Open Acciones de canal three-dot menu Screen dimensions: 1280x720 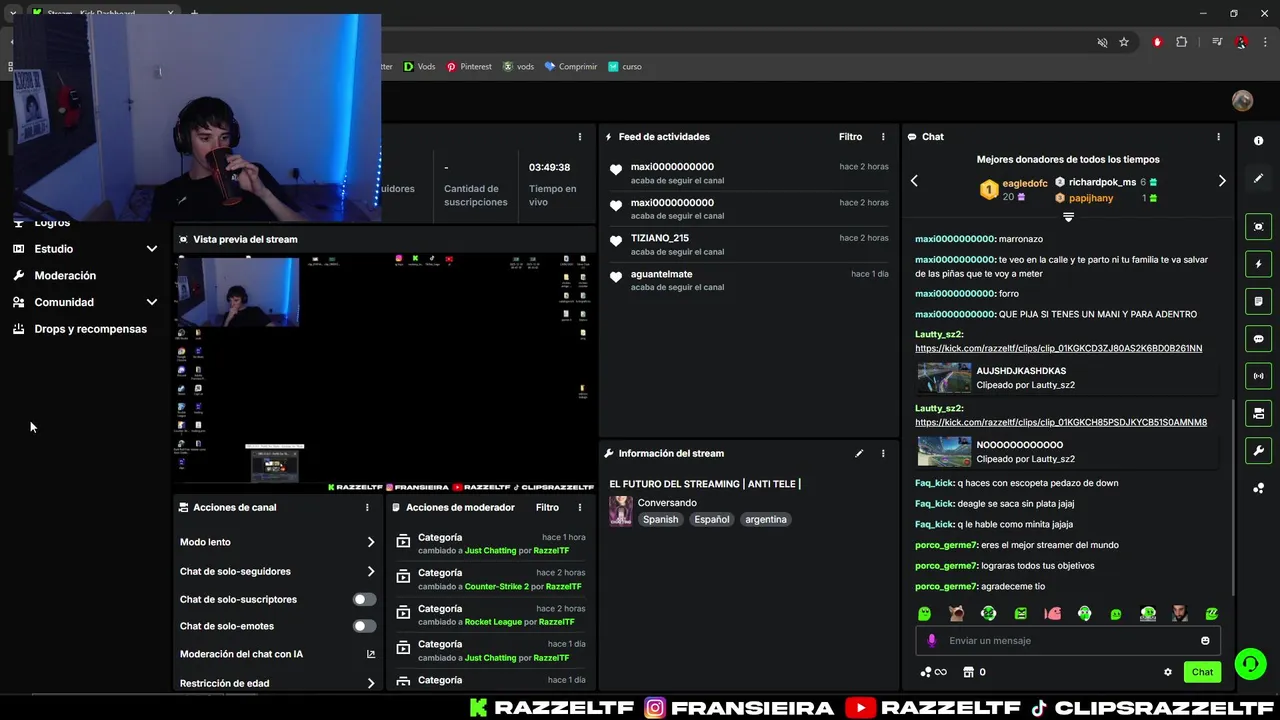[367, 507]
